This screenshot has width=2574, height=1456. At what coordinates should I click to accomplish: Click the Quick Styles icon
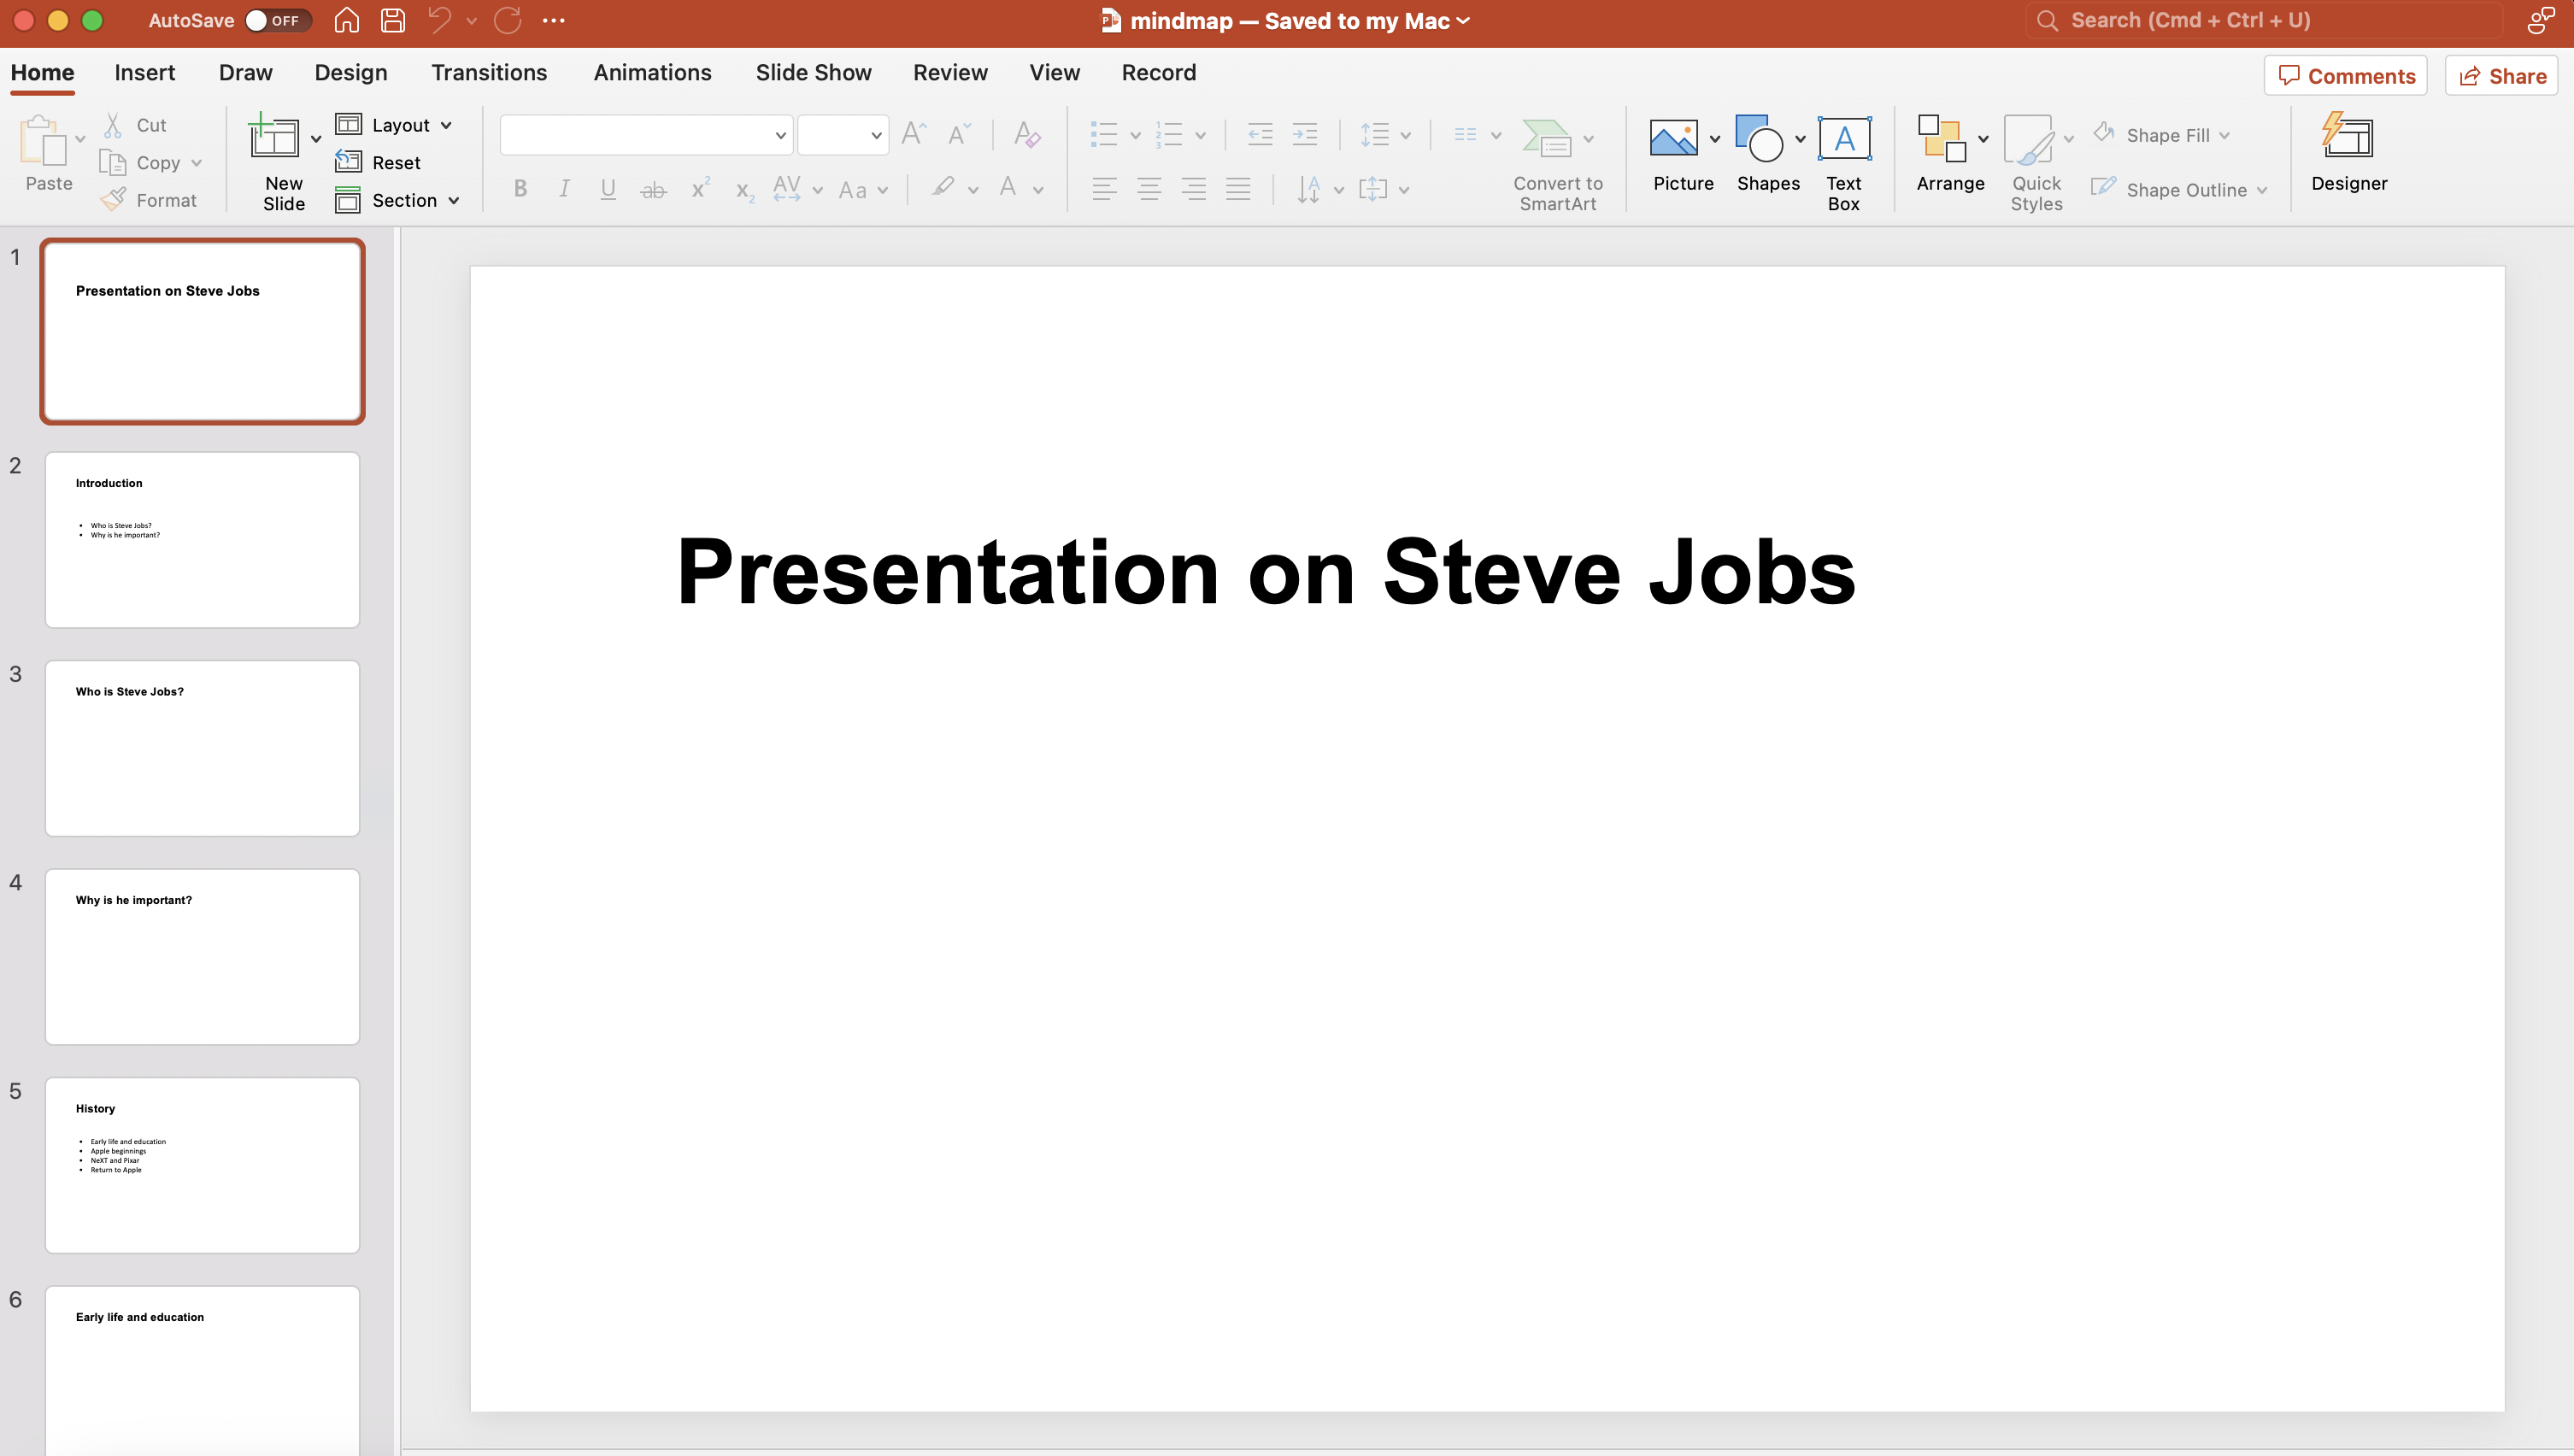click(x=2029, y=140)
